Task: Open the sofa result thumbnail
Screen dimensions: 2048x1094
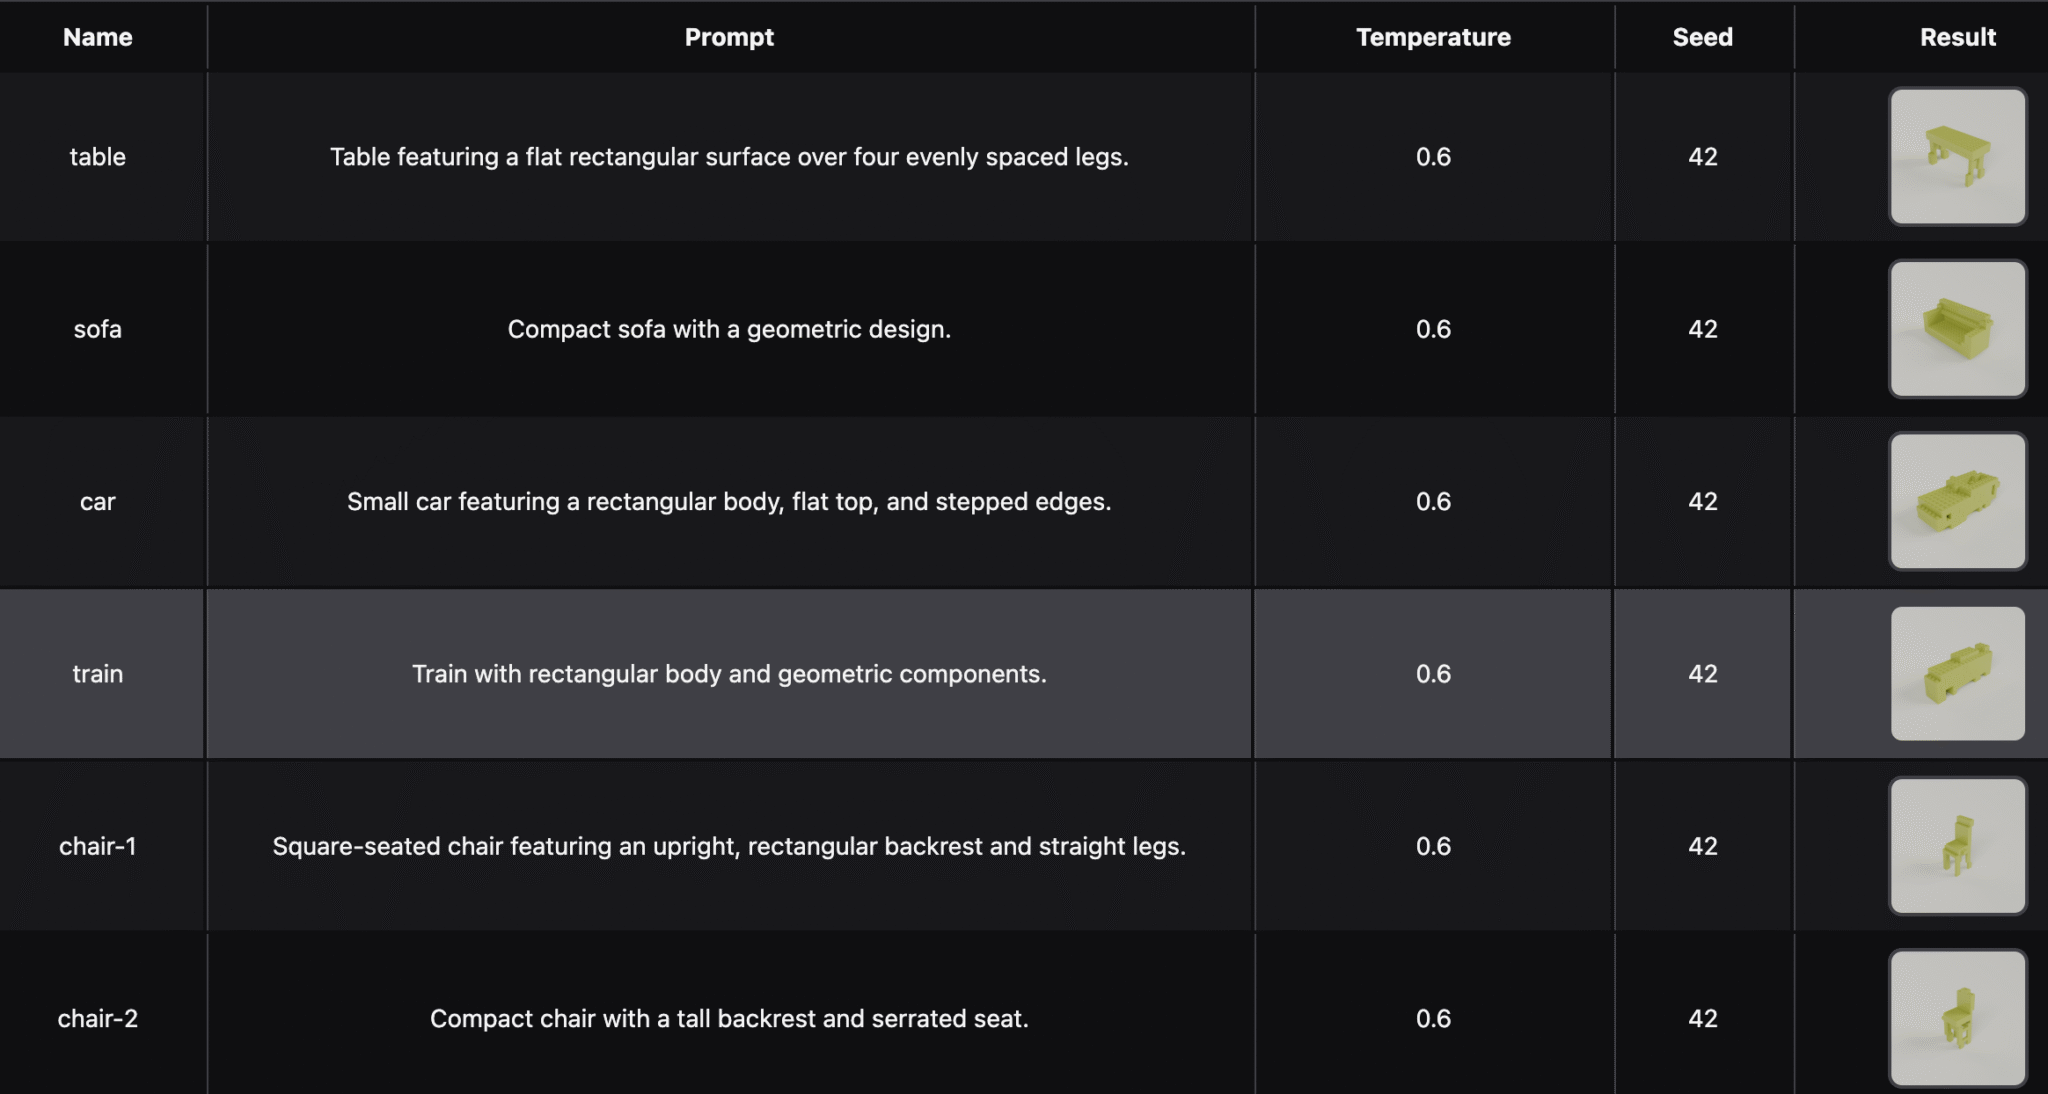Action: tap(1957, 329)
